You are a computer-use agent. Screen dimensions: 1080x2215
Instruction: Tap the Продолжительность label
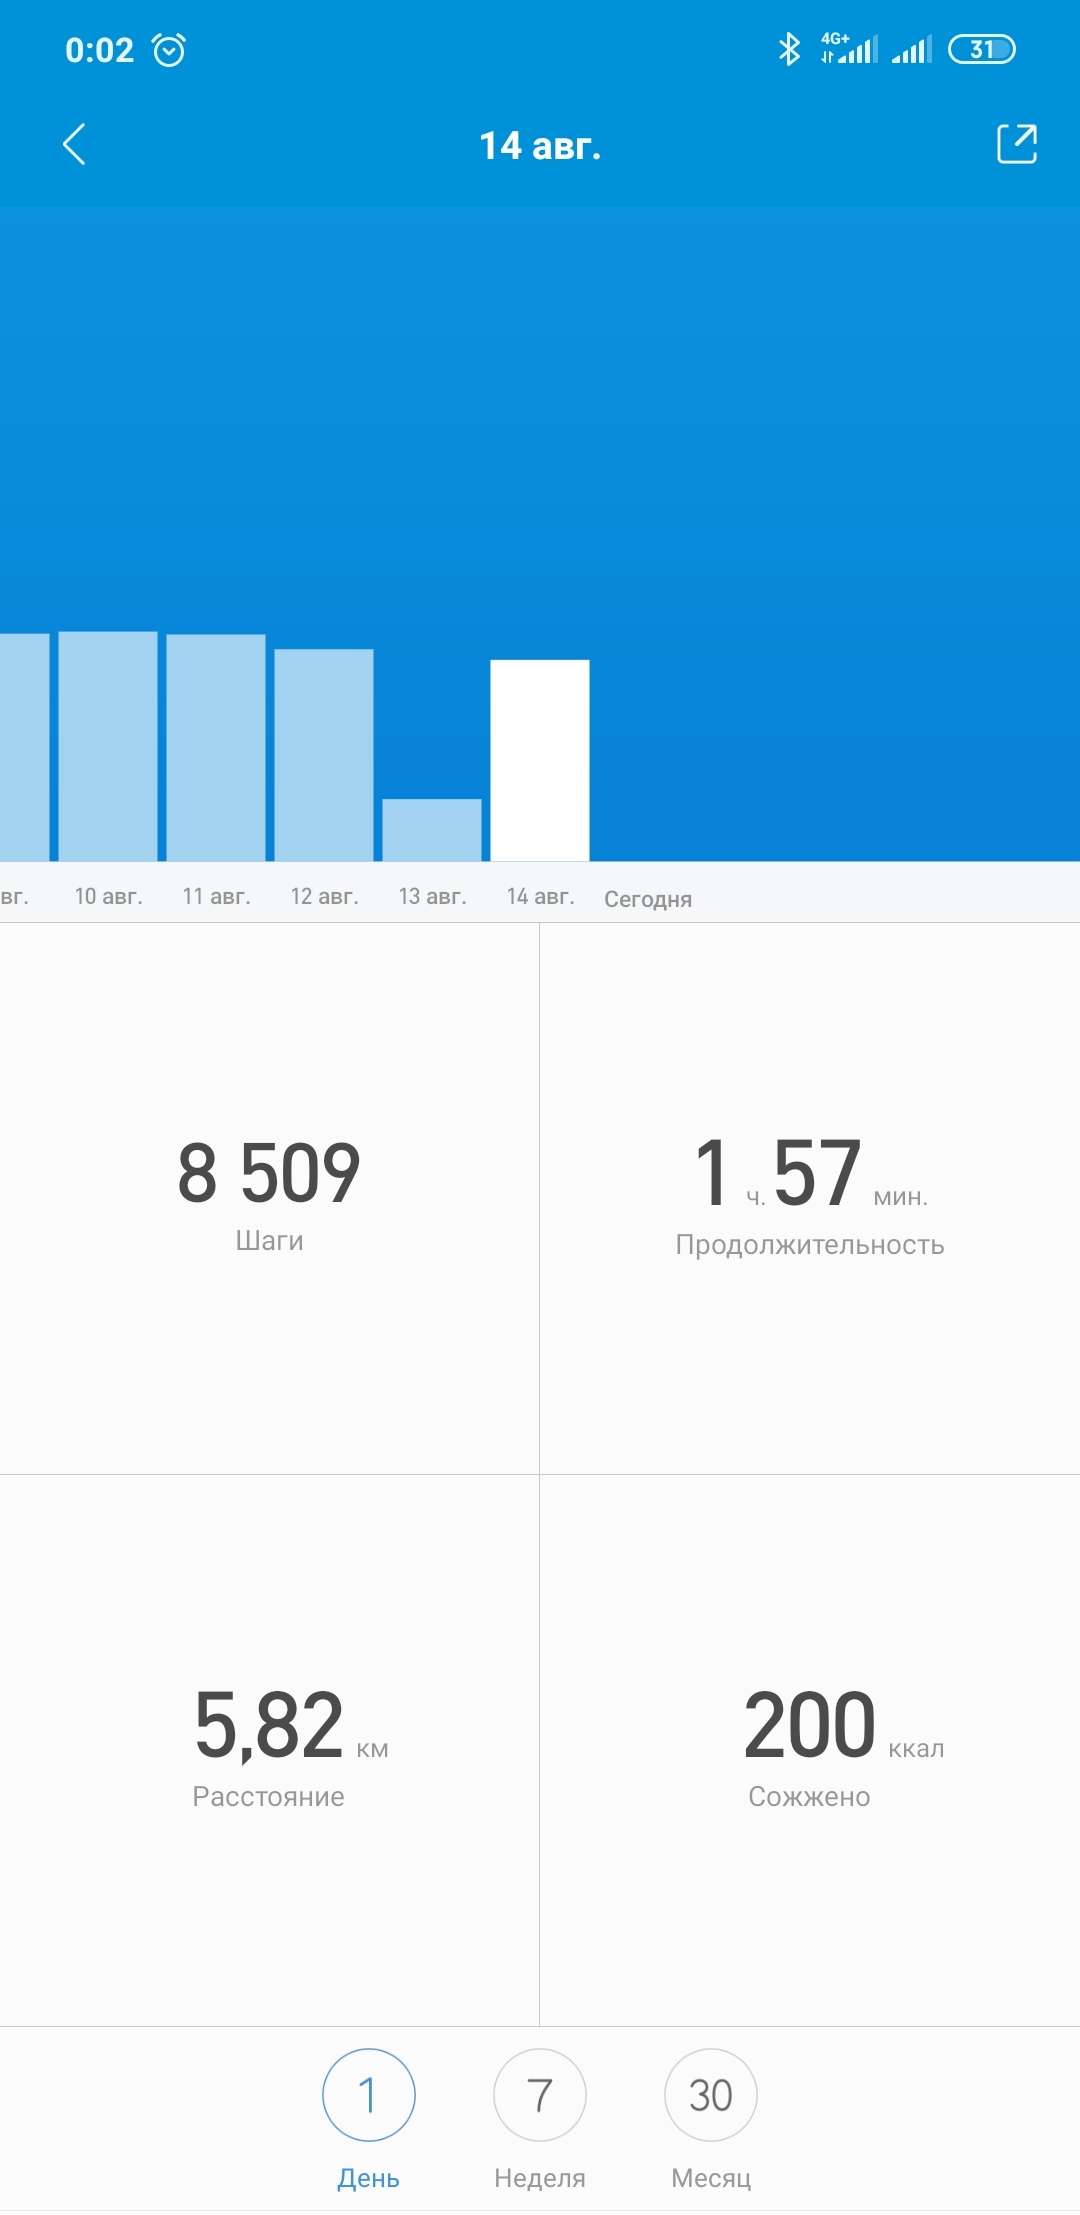tap(810, 1246)
